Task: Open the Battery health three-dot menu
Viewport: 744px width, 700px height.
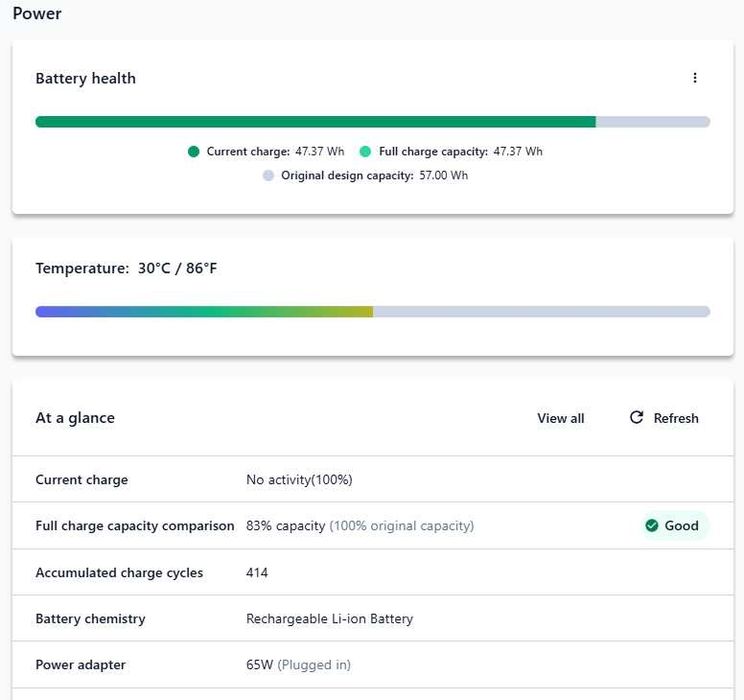Action: 695,78
